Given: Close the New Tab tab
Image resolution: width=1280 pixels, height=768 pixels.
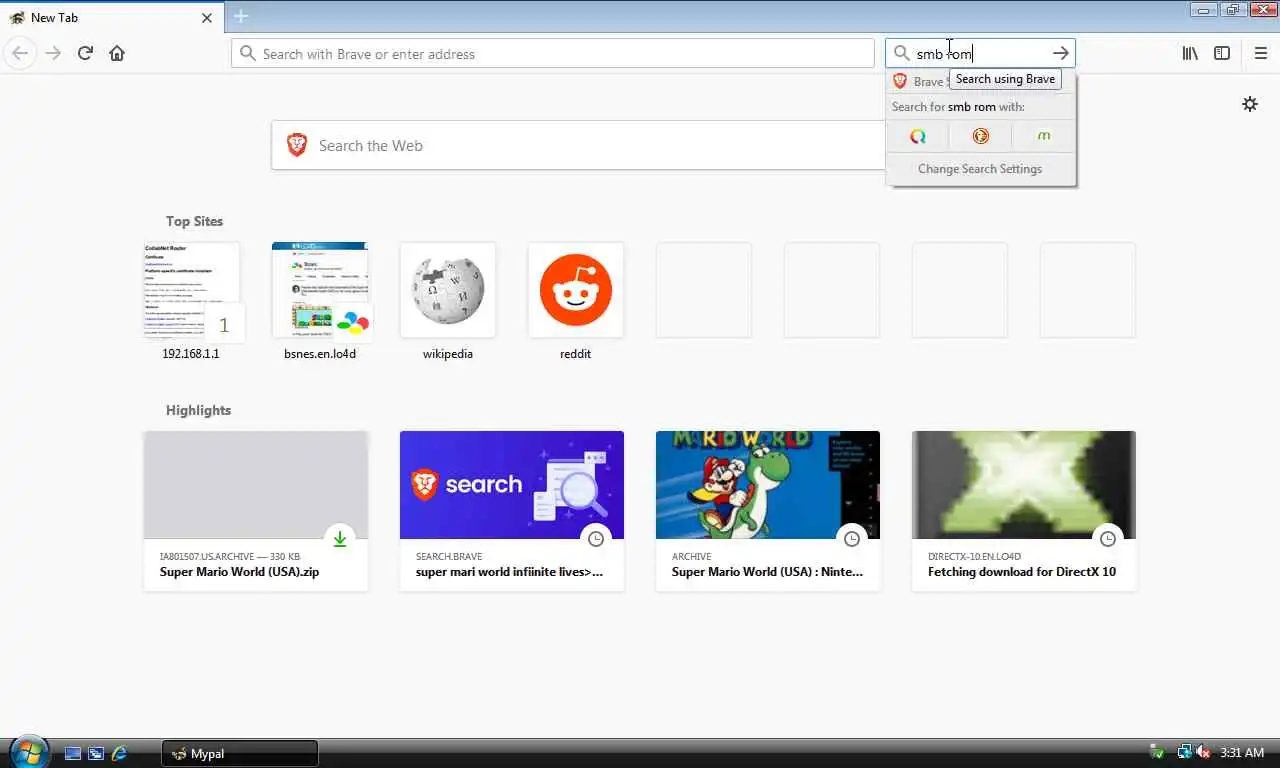Looking at the screenshot, I should click(207, 17).
